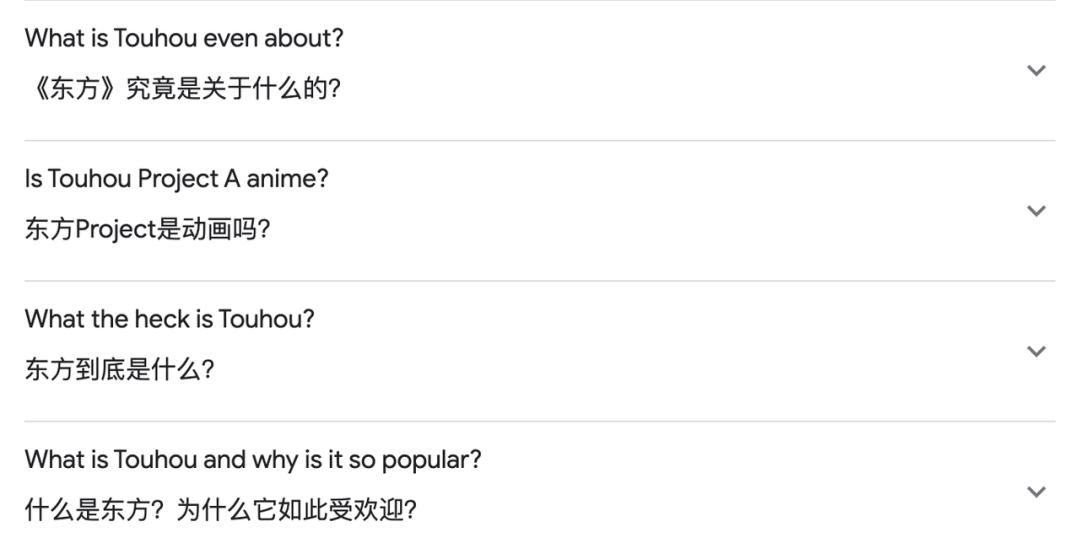
Task: Select the 'Is Touhou Project A anime?' question text
Action: coord(176,179)
